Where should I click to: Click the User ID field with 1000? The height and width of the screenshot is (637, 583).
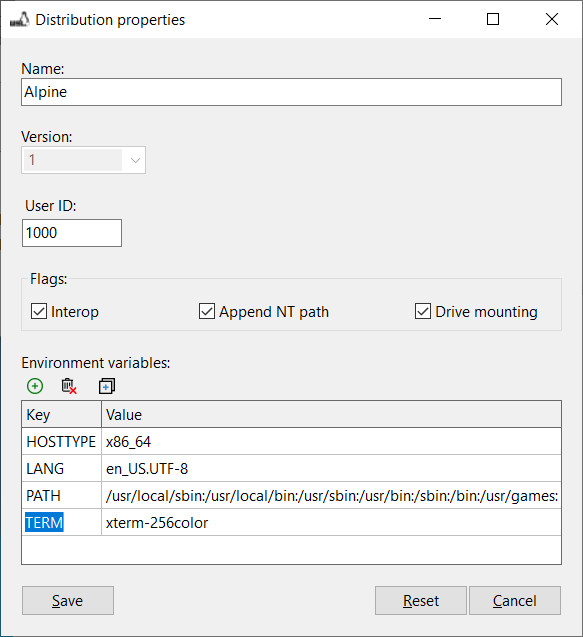[72, 233]
